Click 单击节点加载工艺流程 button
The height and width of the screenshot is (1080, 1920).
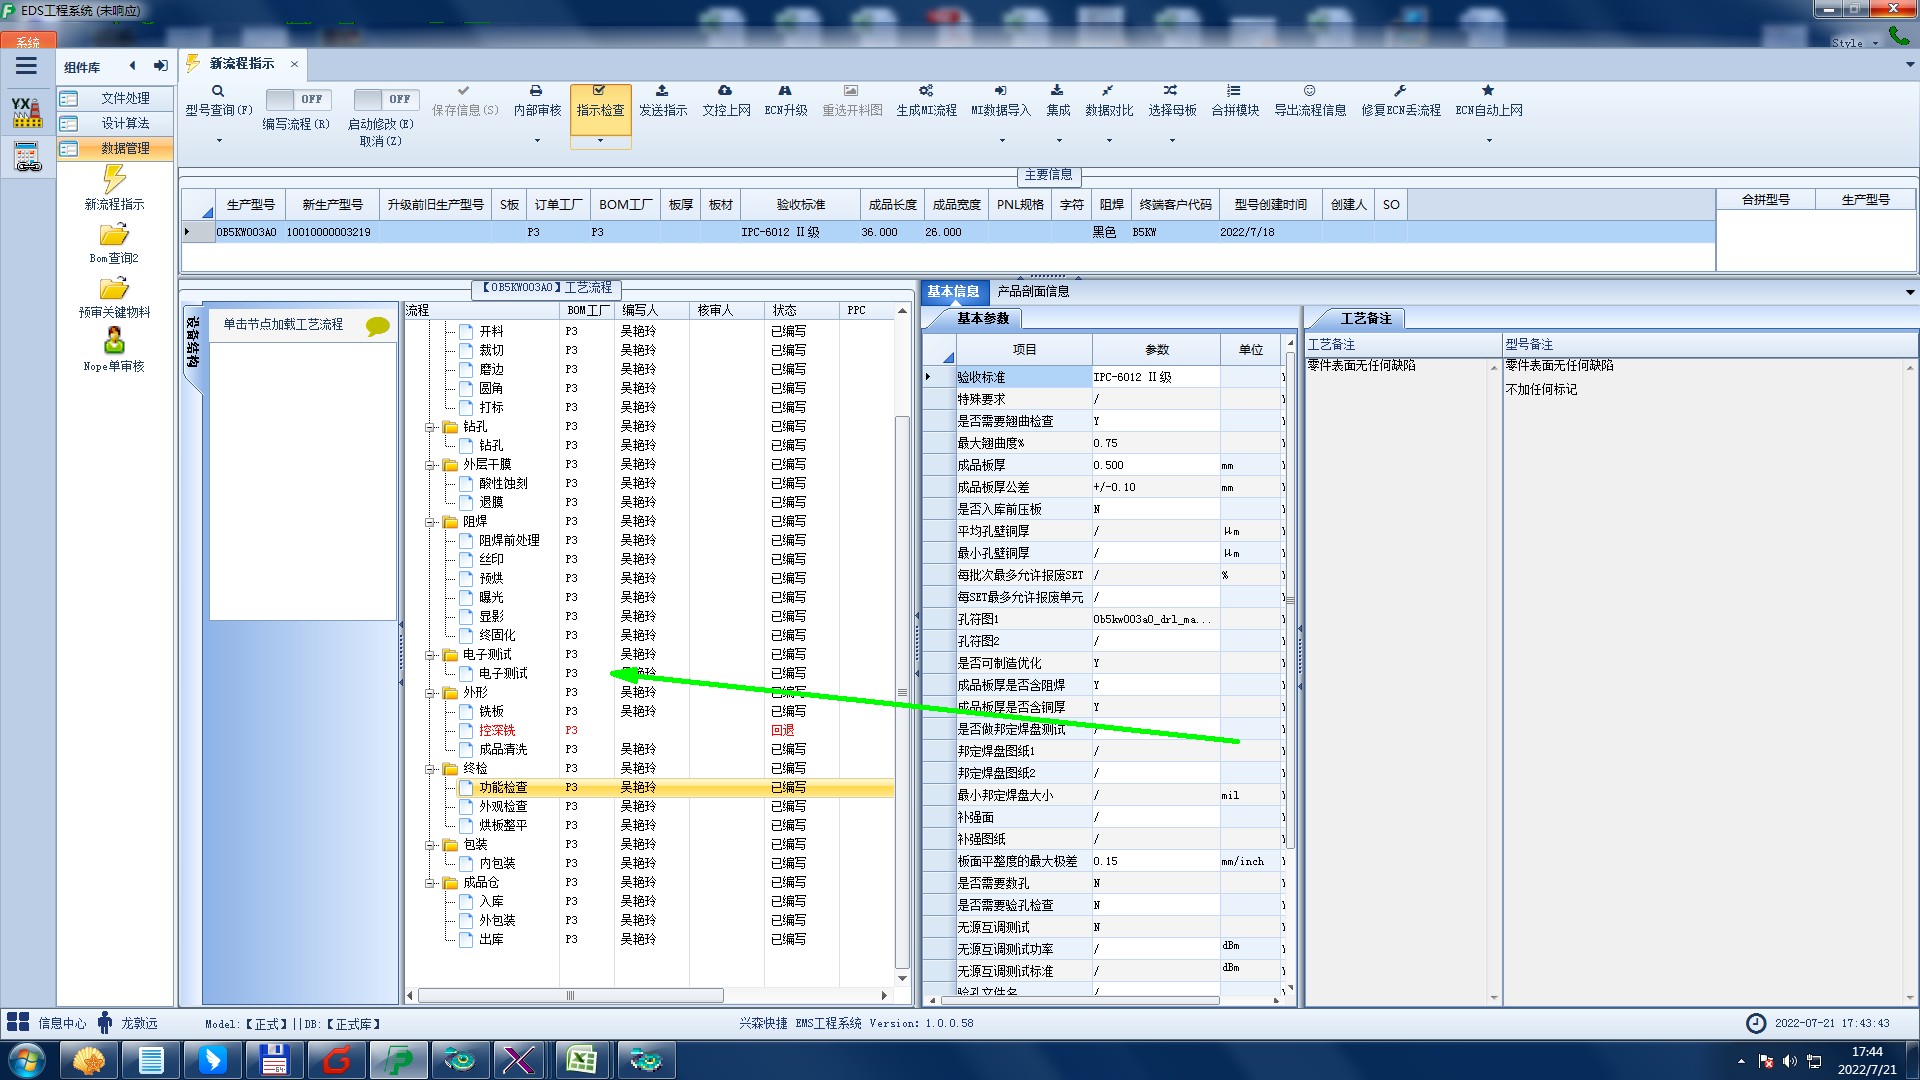(283, 325)
